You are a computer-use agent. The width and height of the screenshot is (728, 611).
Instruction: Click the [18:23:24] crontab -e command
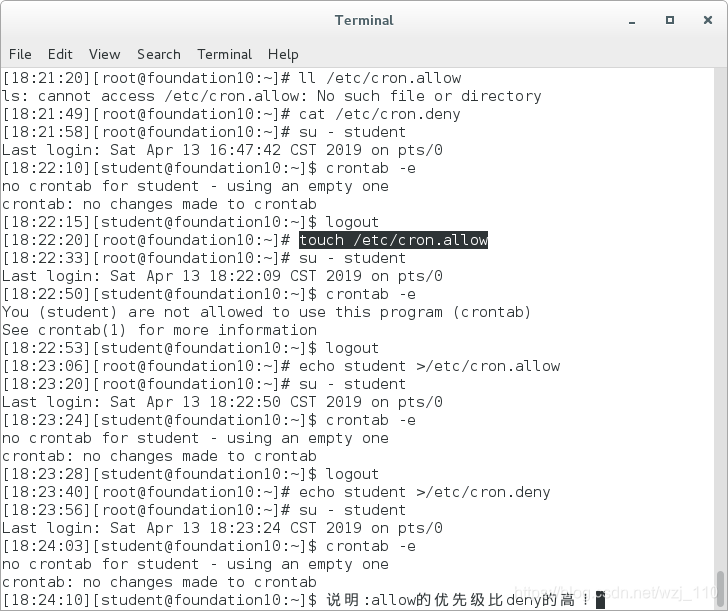(370, 420)
